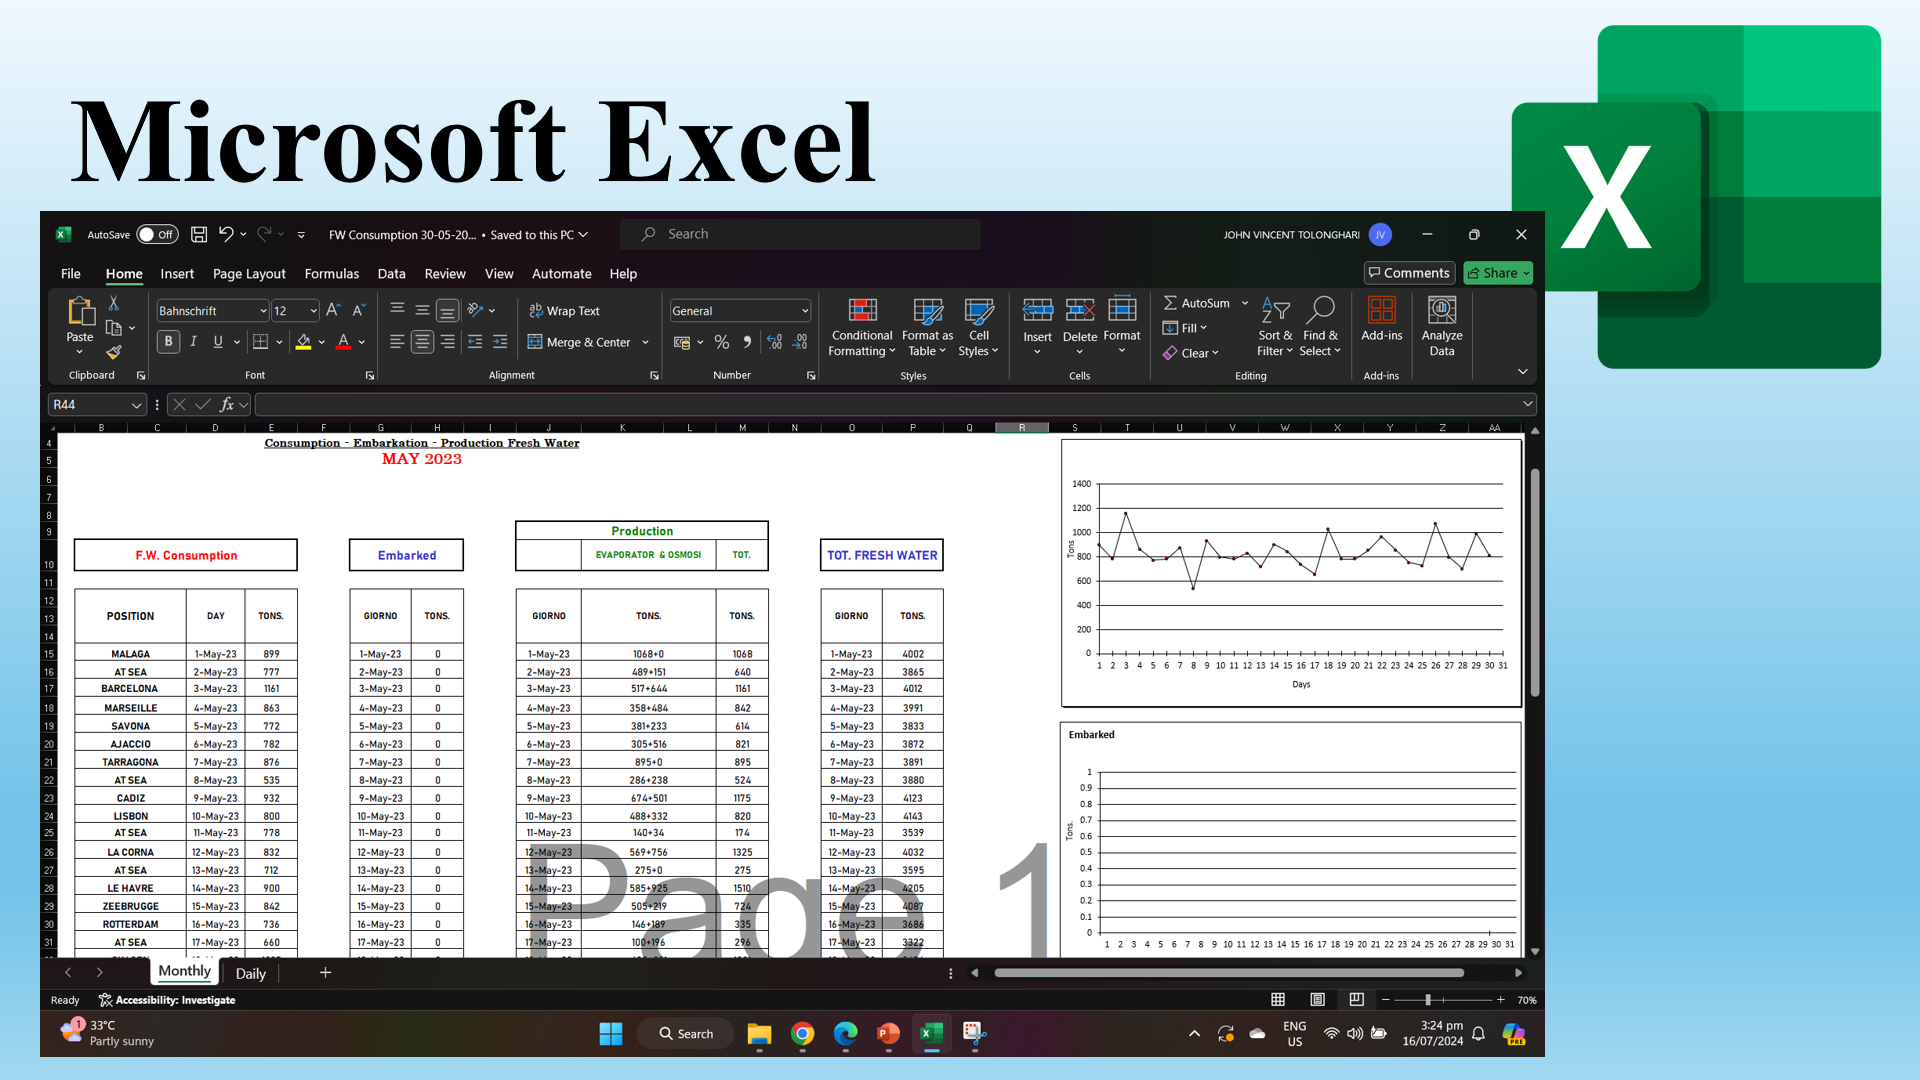Open the Page Layout ribbon tab

point(249,274)
